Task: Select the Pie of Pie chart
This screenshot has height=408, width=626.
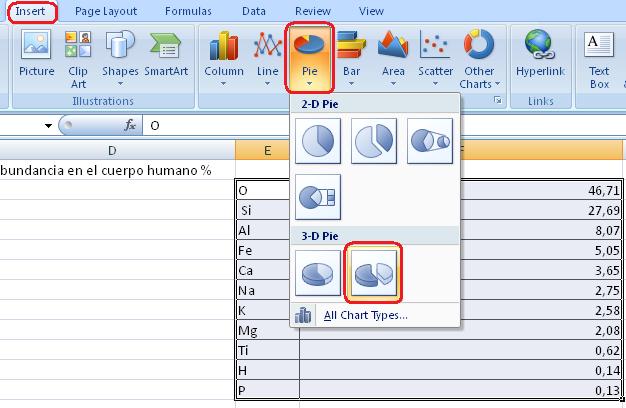Action: (x=430, y=141)
